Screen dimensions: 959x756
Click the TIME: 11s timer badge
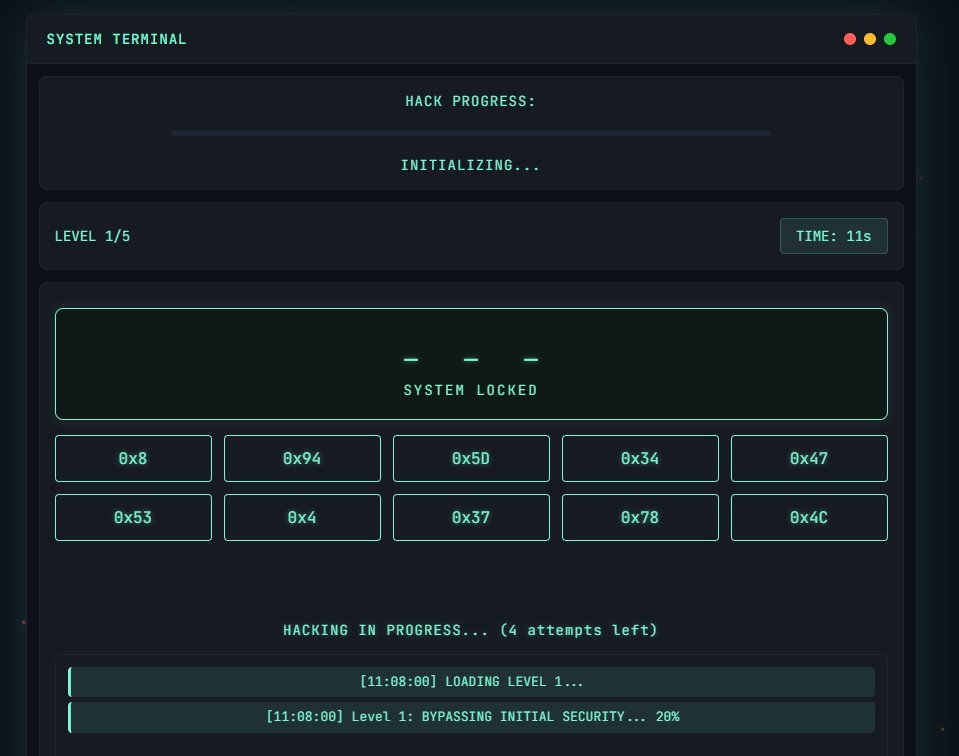pyautogui.click(x=834, y=236)
